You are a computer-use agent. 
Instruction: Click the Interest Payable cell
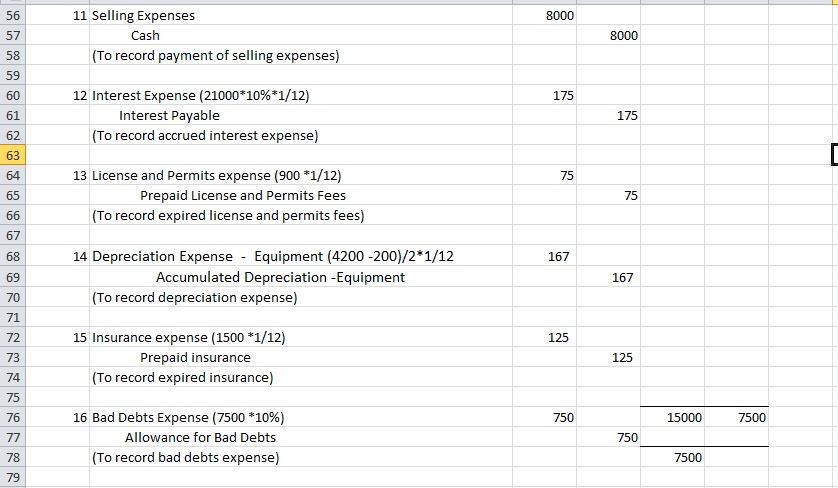301,115
